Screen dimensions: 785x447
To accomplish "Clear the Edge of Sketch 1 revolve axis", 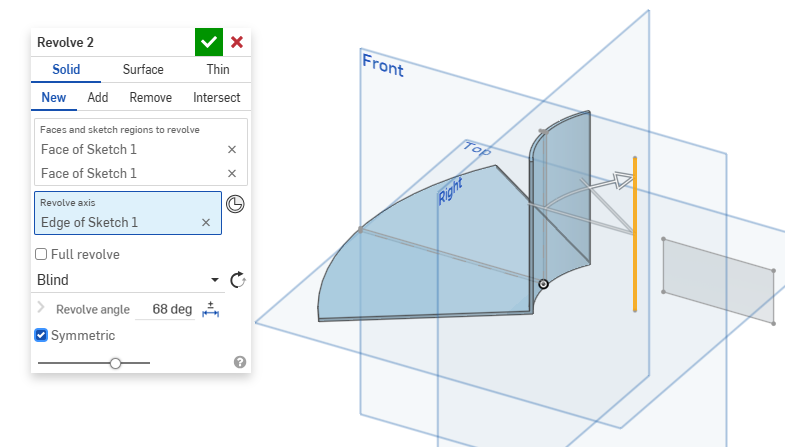I will pyautogui.click(x=206, y=222).
